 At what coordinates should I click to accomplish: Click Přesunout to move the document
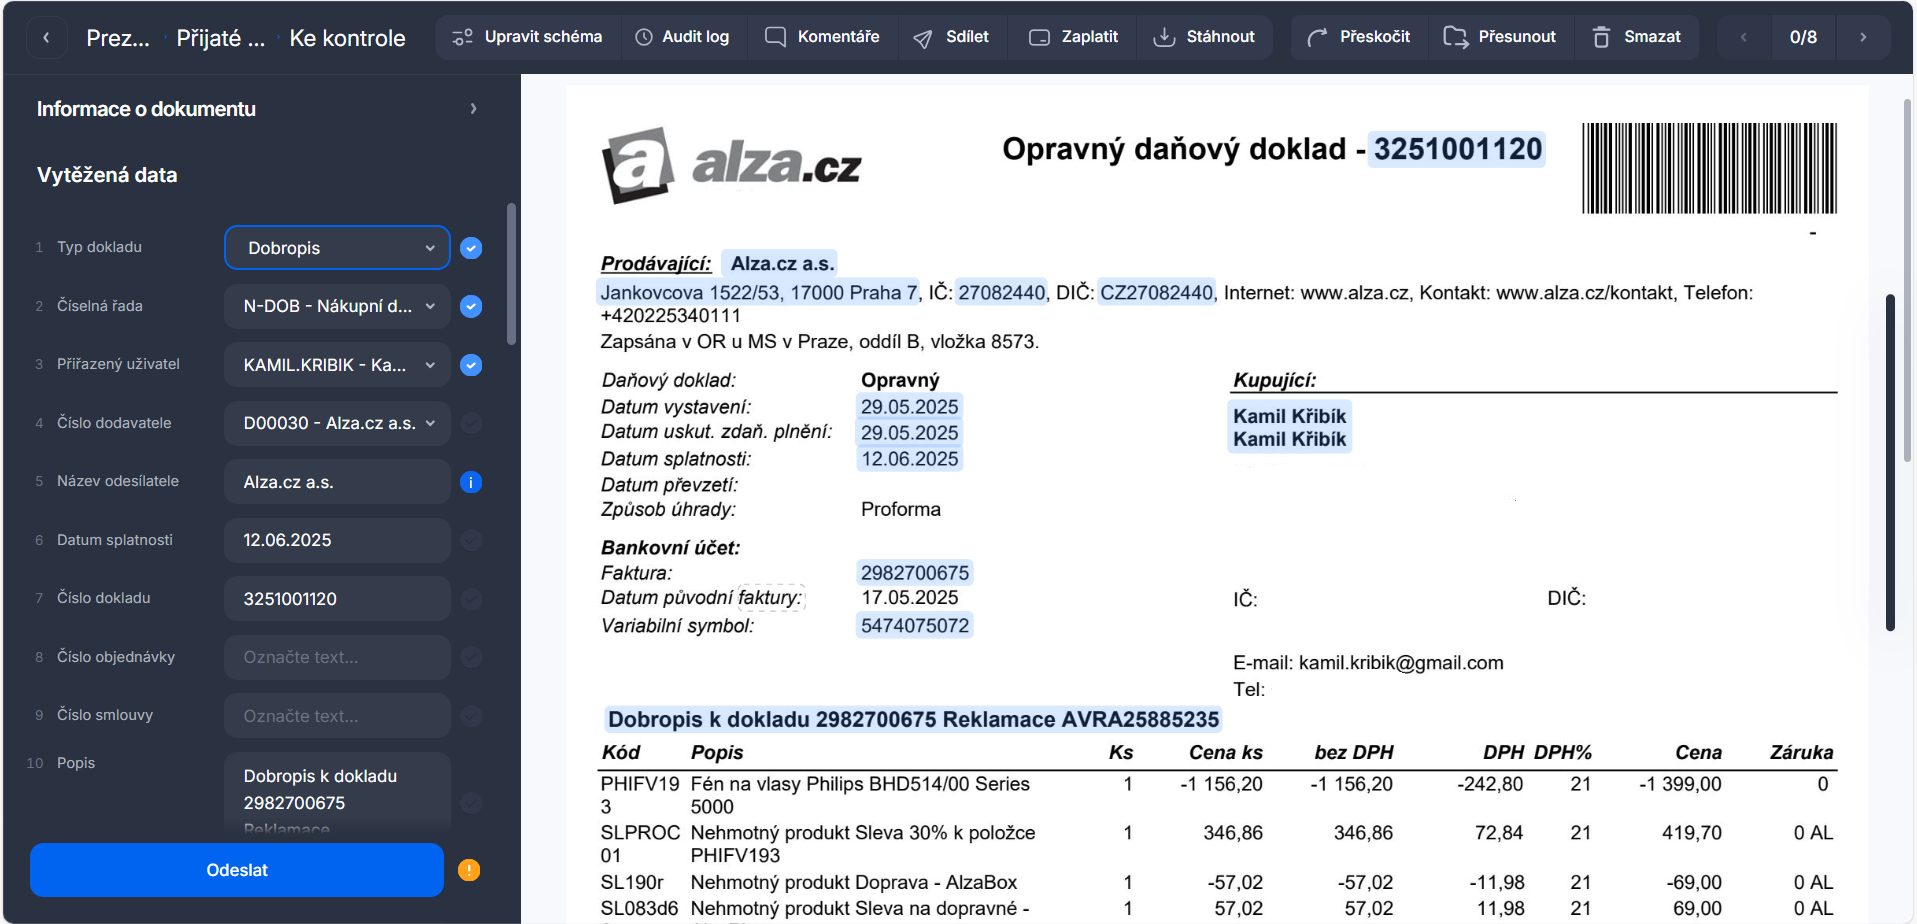tap(1500, 37)
